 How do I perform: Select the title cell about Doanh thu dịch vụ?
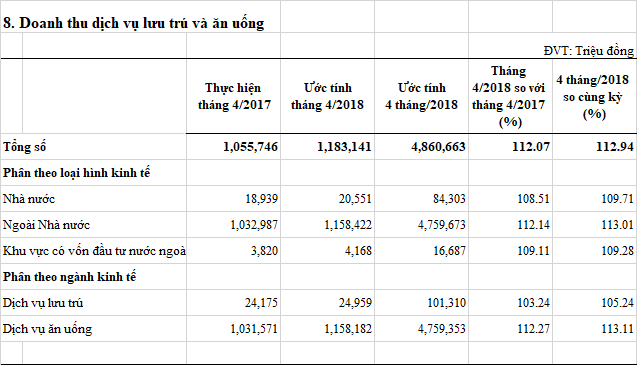(x=134, y=23)
